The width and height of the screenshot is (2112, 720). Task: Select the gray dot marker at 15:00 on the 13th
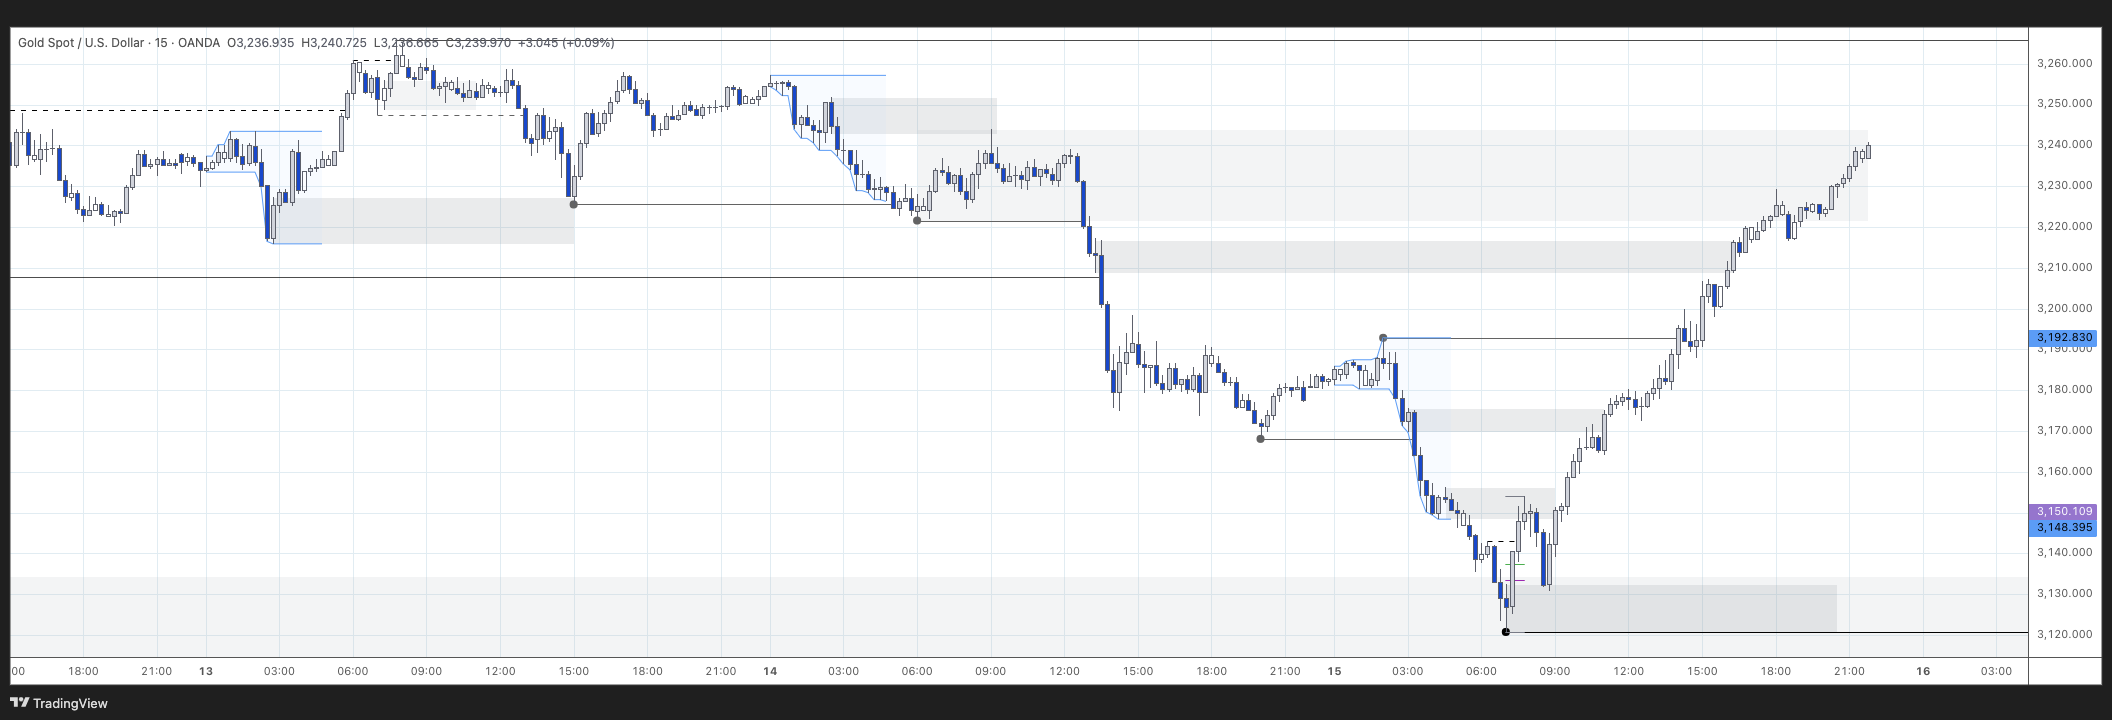573,205
